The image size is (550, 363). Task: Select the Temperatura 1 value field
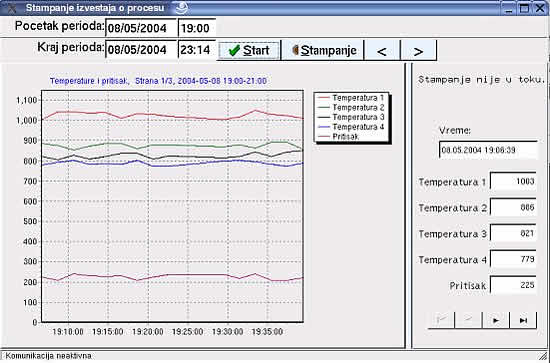[x=513, y=181]
